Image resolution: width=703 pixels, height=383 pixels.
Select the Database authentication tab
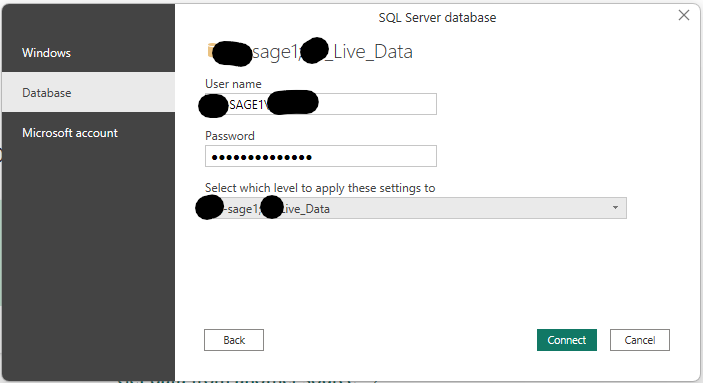pyautogui.click(x=88, y=92)
